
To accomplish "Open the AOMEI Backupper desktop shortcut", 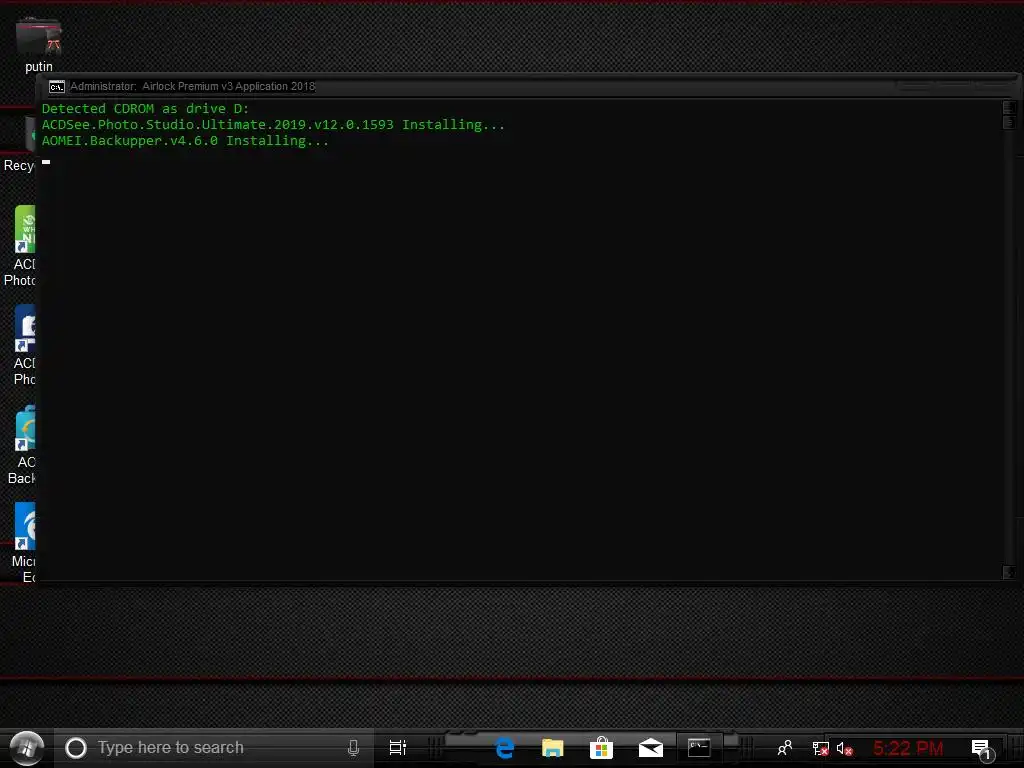I will click(22, 445).
